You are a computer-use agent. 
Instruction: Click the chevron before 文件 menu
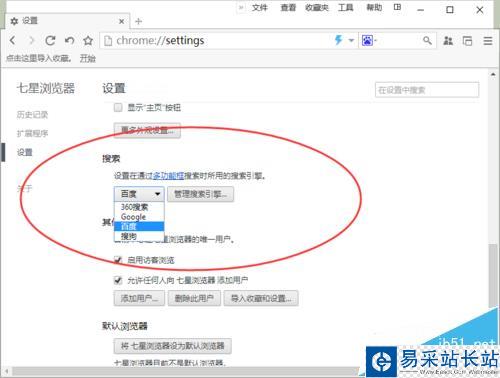pos(241,7)
